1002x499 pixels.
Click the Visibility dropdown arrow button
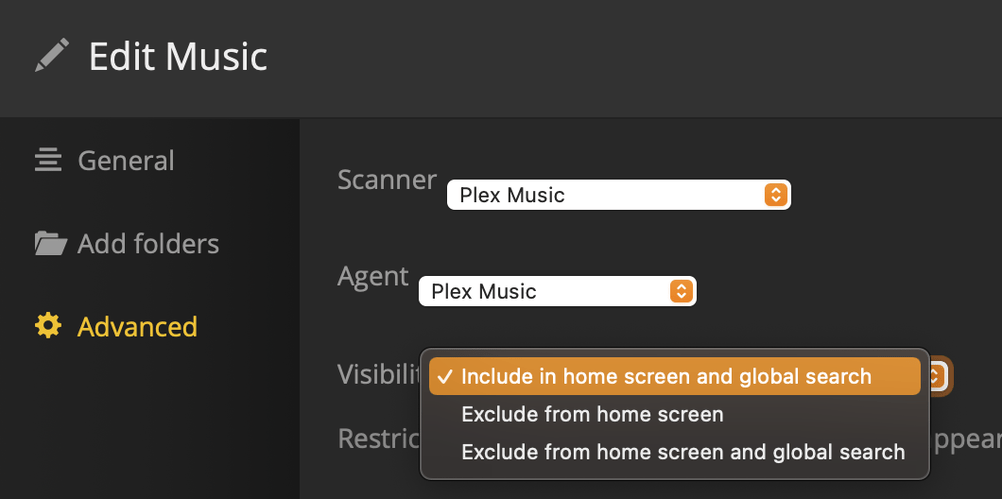click(936, 376)
